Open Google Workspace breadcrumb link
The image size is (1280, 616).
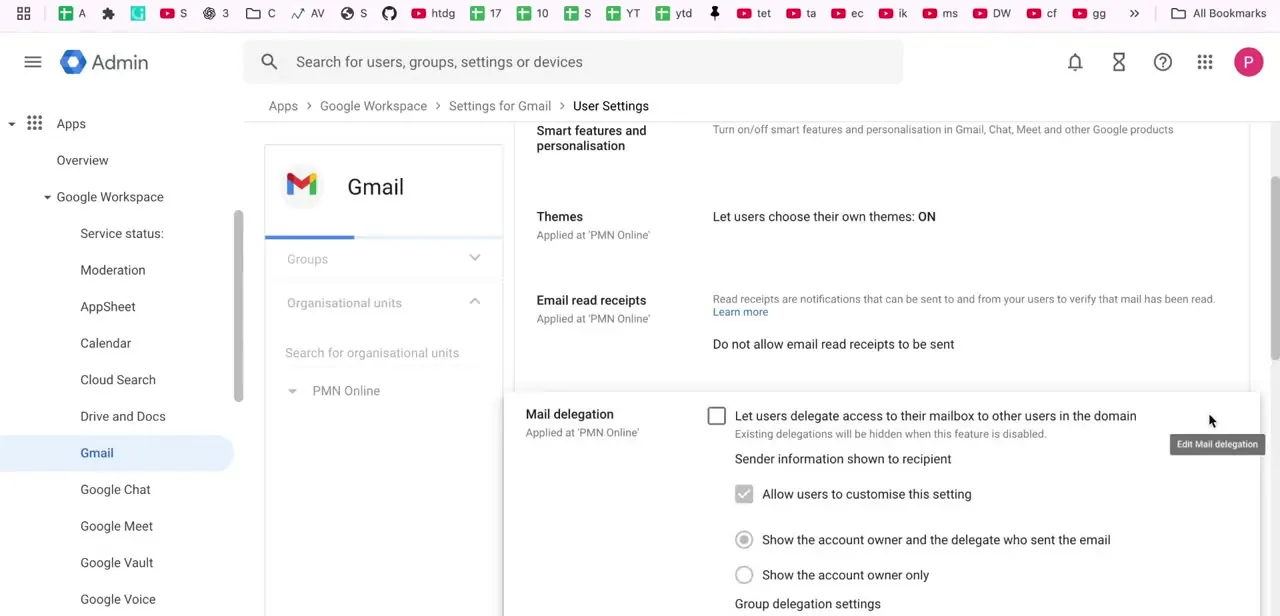tap(373, 106)
